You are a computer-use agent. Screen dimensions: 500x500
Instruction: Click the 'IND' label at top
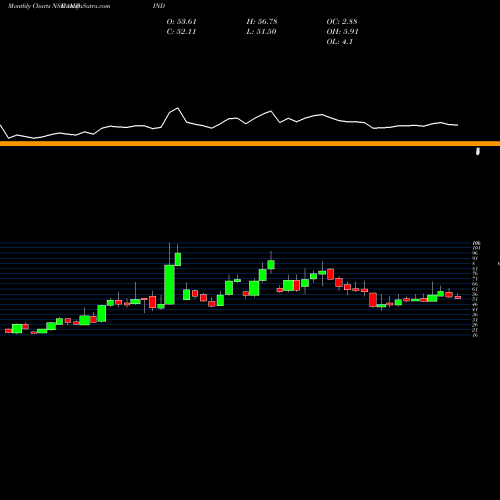pos(159,6)
